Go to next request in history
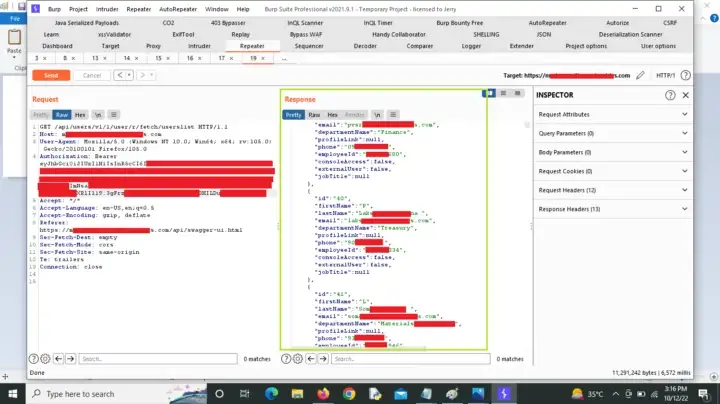The height and width of the screenshot is (404, 720). [x=142, y=75]
